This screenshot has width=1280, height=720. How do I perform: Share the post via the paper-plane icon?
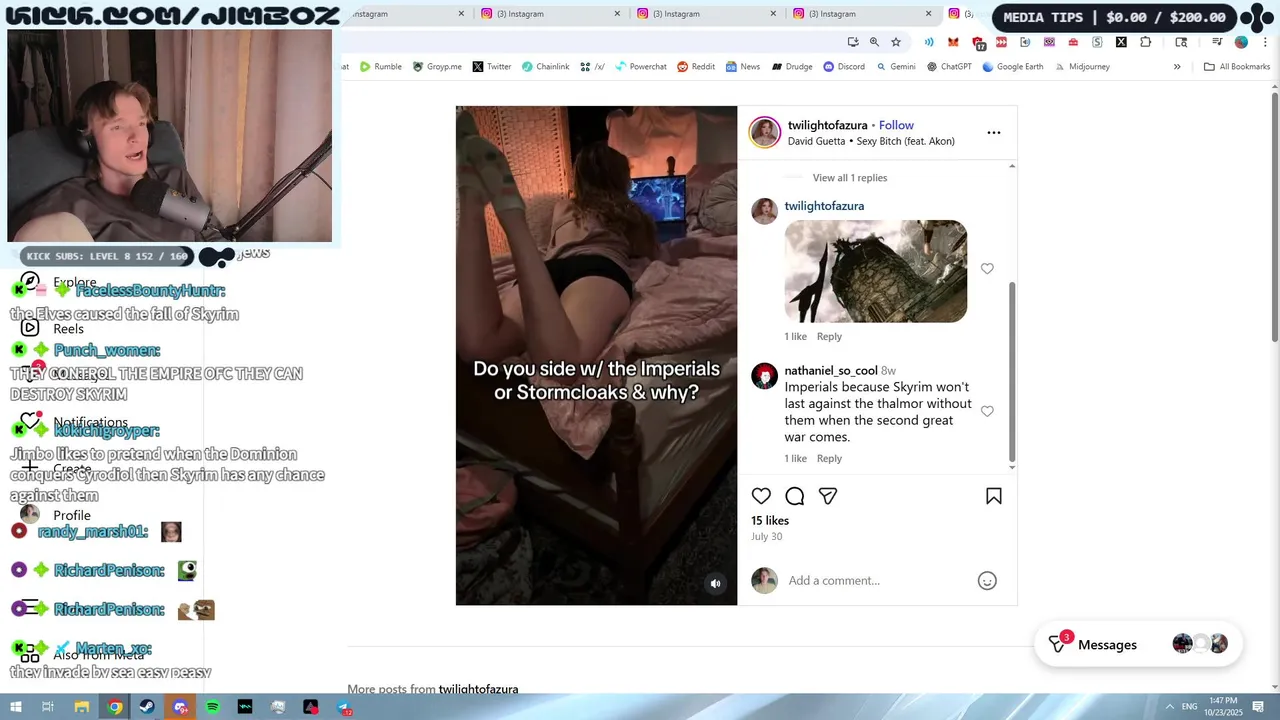point(828,496)
